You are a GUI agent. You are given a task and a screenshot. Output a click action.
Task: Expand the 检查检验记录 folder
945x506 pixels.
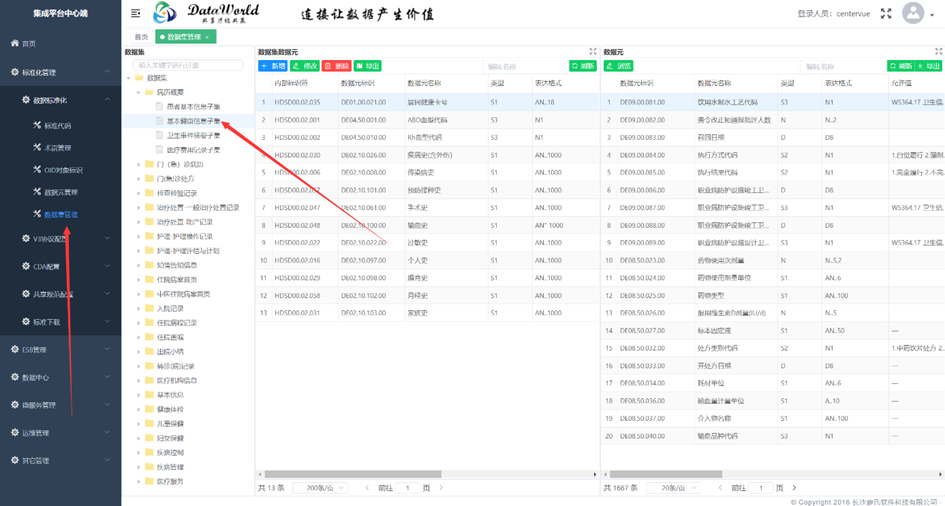pyautogui.click(x=139, y=193)
